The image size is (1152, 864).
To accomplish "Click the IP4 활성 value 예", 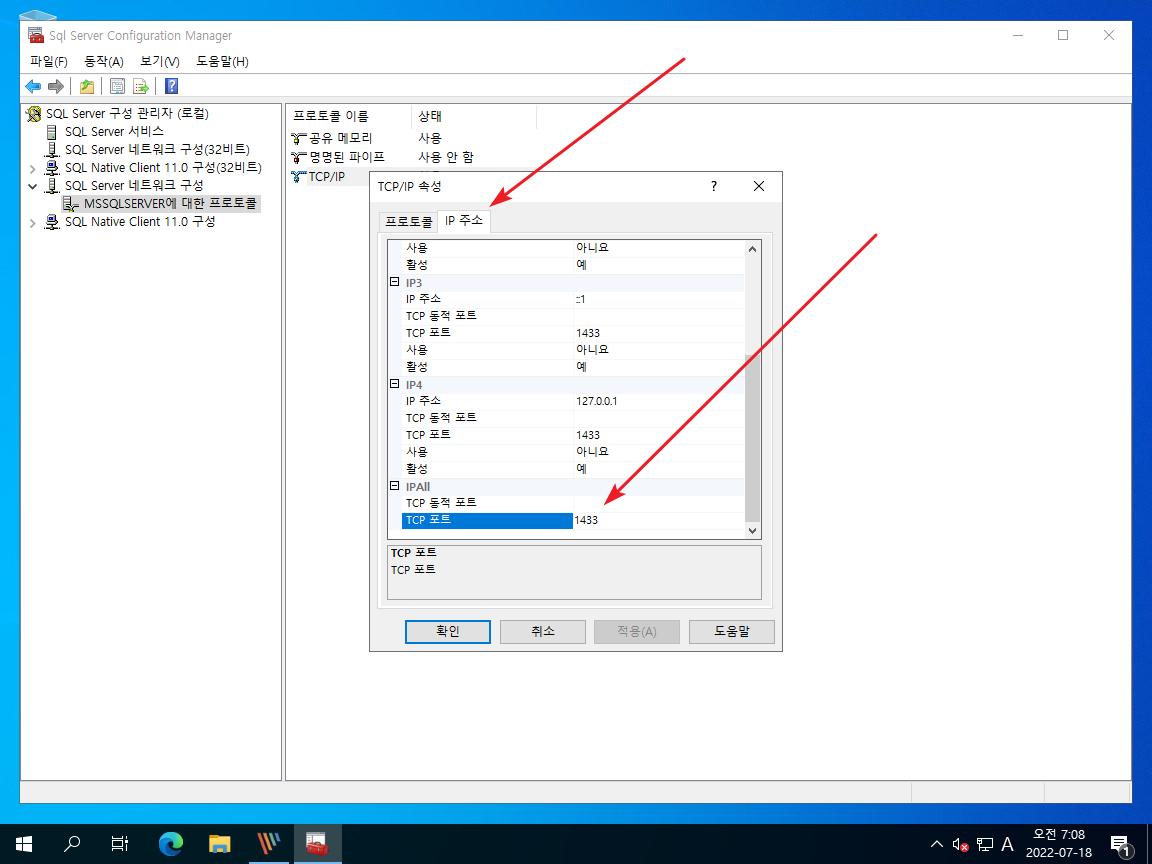I will [658, 469].
